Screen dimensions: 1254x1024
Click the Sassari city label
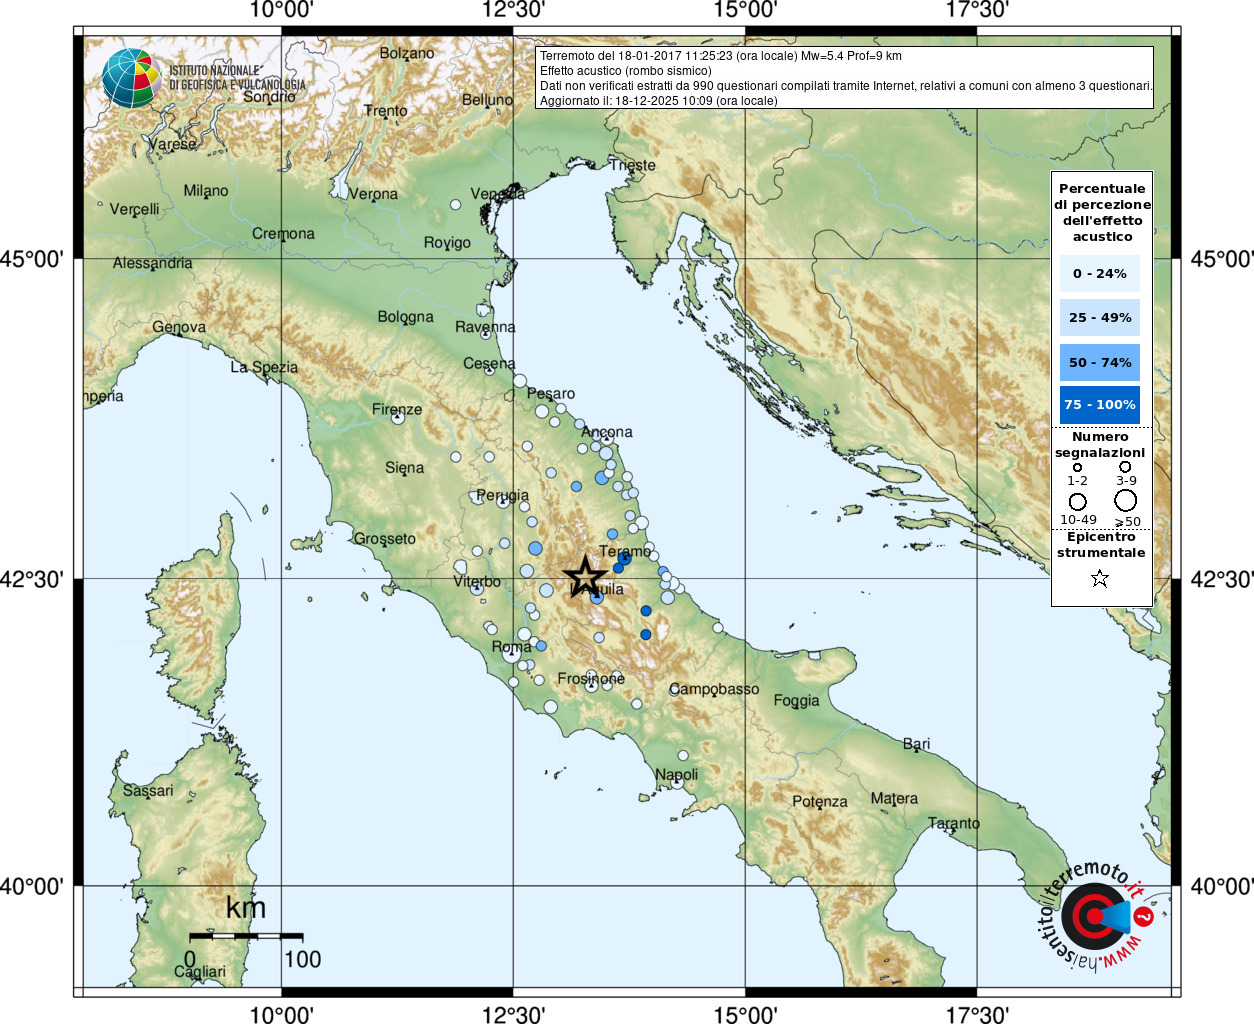coord(148,790)
